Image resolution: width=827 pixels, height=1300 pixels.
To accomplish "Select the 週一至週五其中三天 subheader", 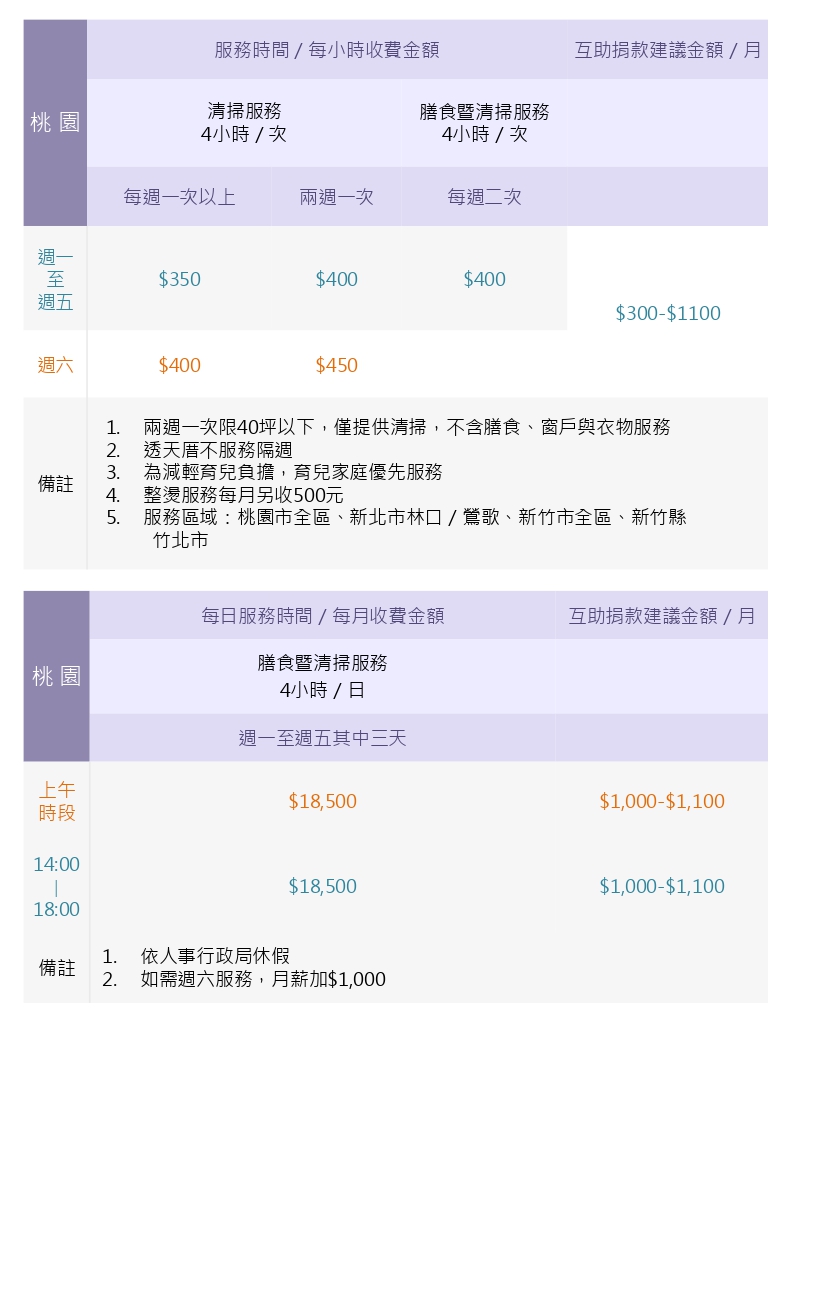I will (323, 739).
